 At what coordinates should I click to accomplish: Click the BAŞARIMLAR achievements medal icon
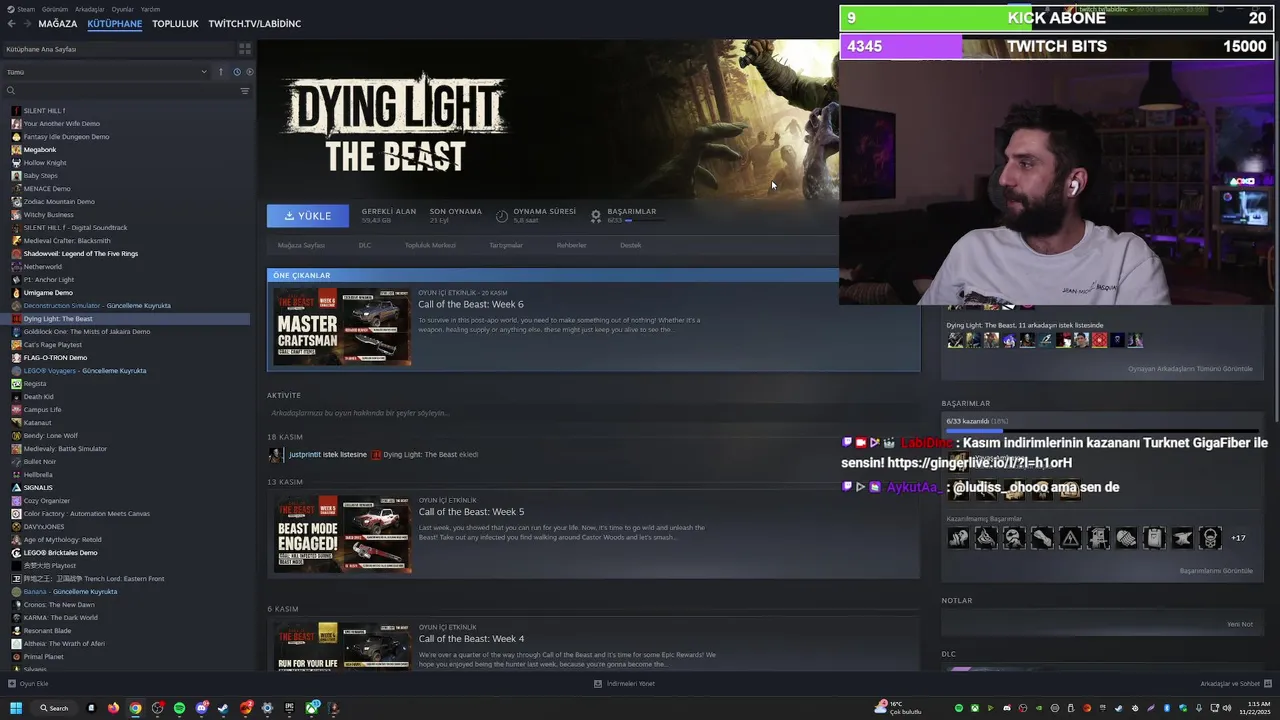[x=596, y=215]
